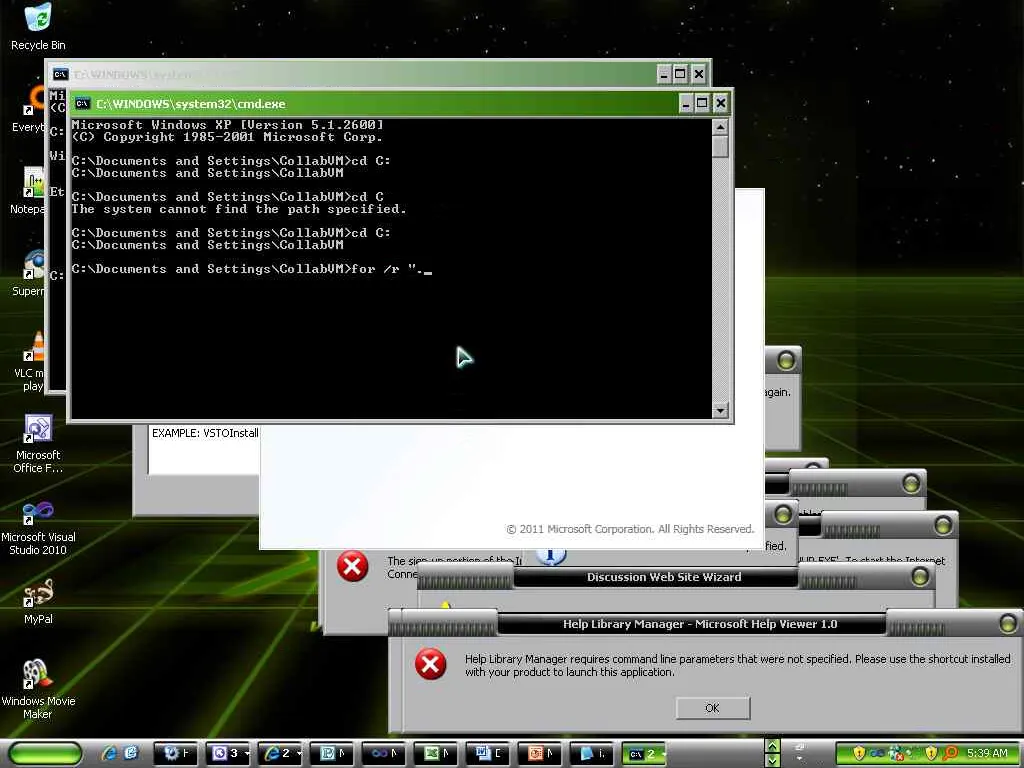Maximize the front cmd.exe window
Viewport: 1024px width, 768px height.
(703, 103)
